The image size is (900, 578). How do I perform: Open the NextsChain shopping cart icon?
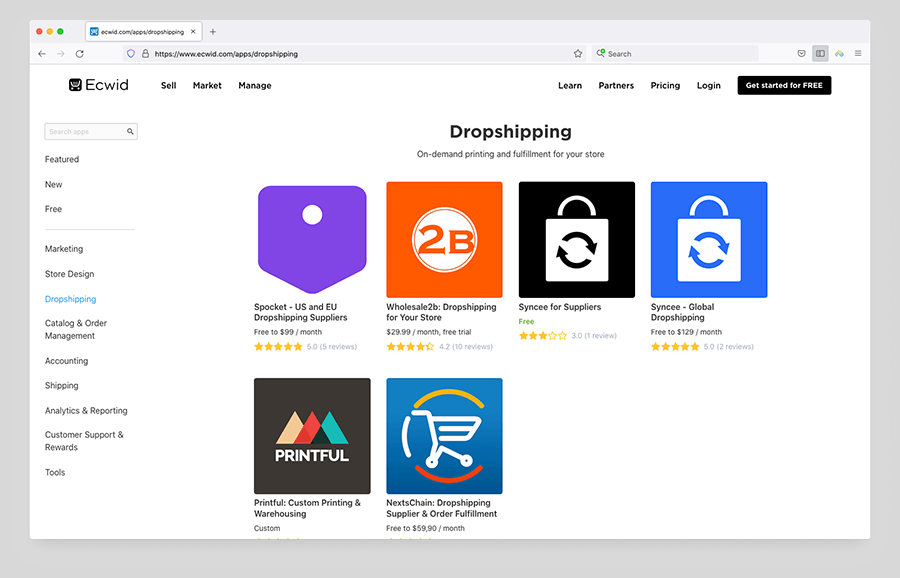tap(444, 436)
